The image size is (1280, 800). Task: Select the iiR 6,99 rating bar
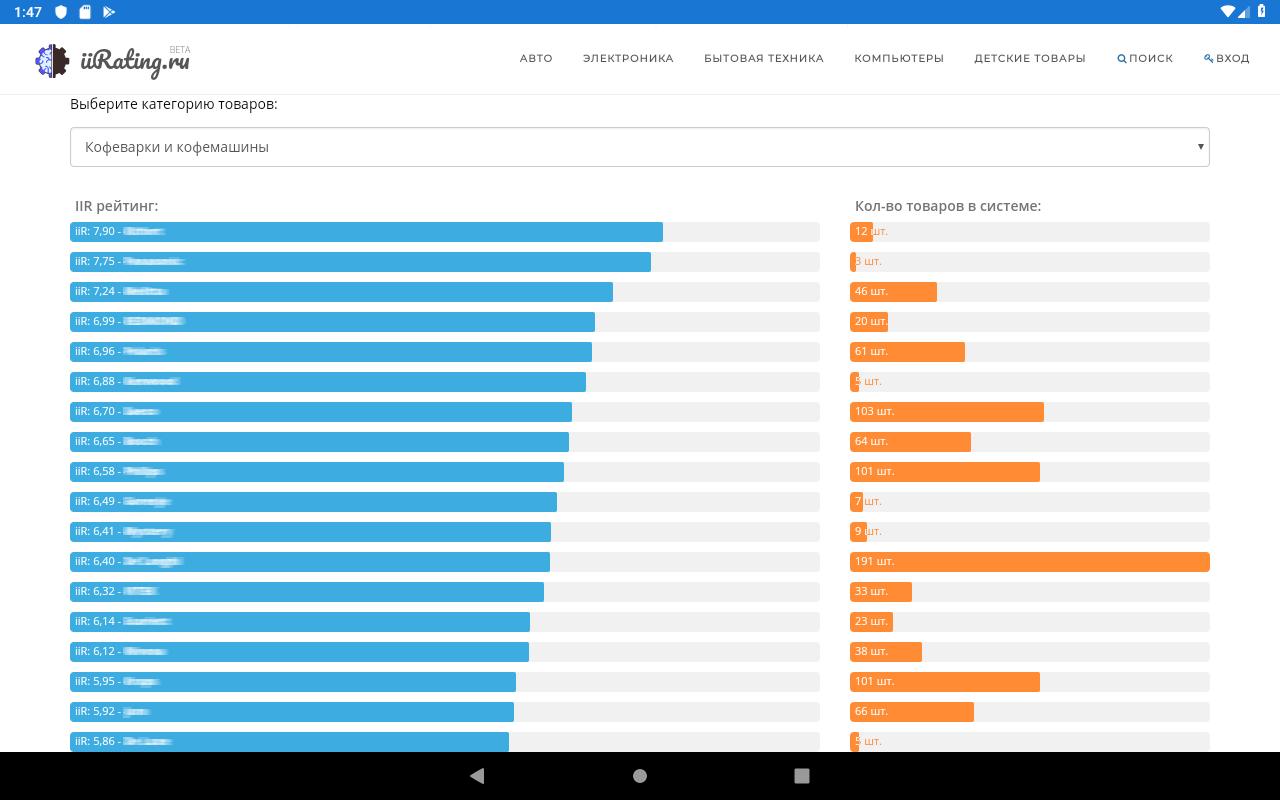pos(332,322)
